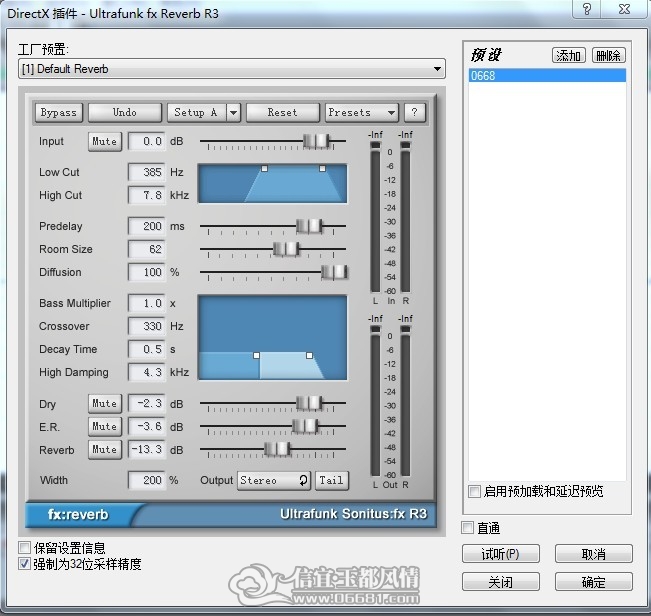Click the 试听(P) preview button
Image resolution: width=651 pixels, height=616 pixels.
[501, 554]
